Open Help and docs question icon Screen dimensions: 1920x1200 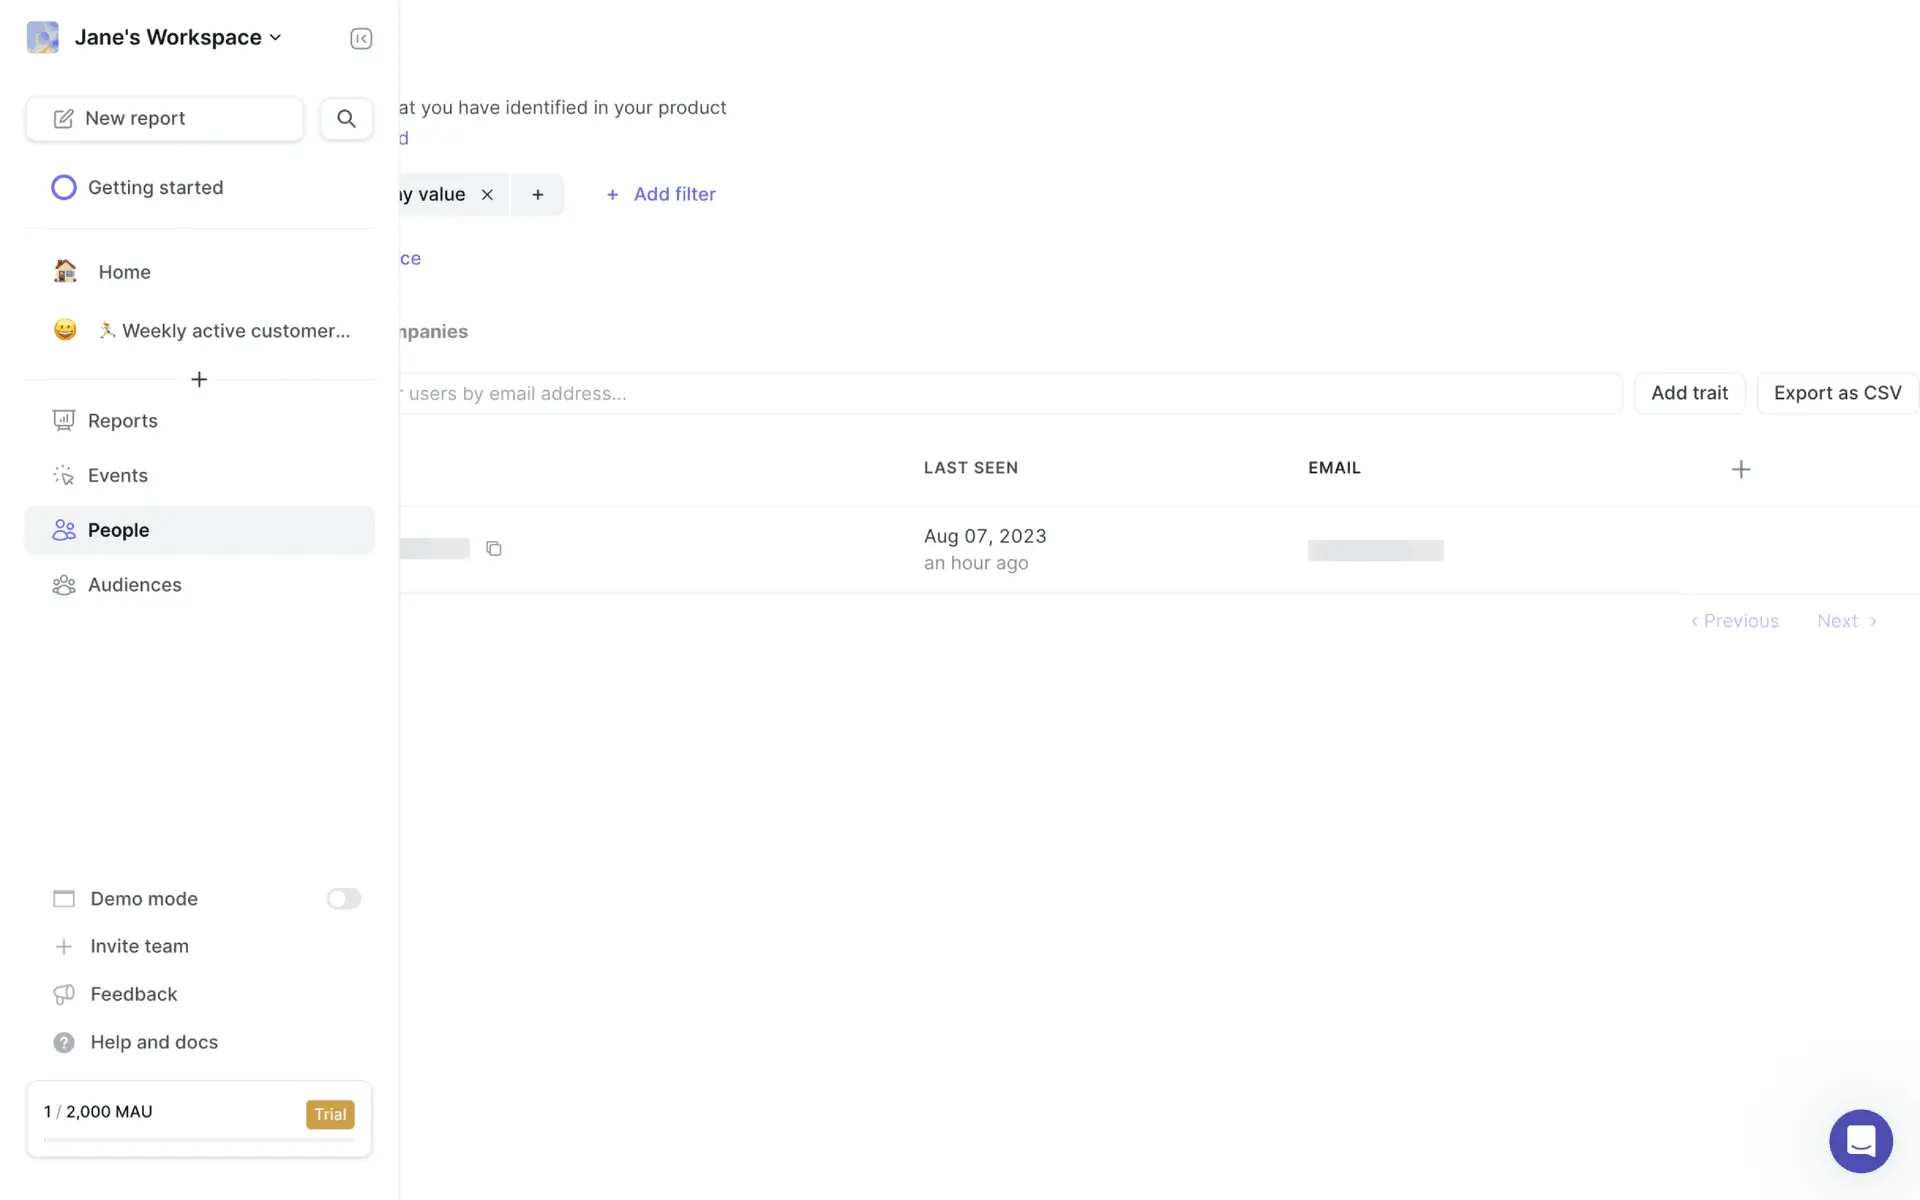click(x=64, y=1042)
